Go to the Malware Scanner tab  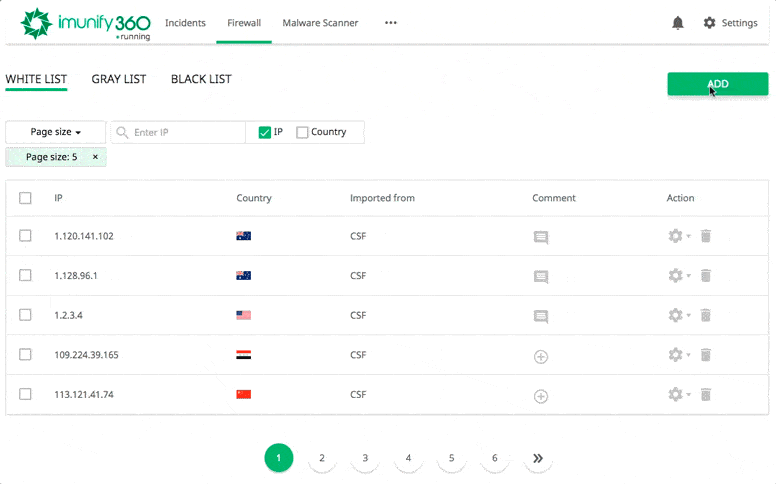(x=320, y=23)
